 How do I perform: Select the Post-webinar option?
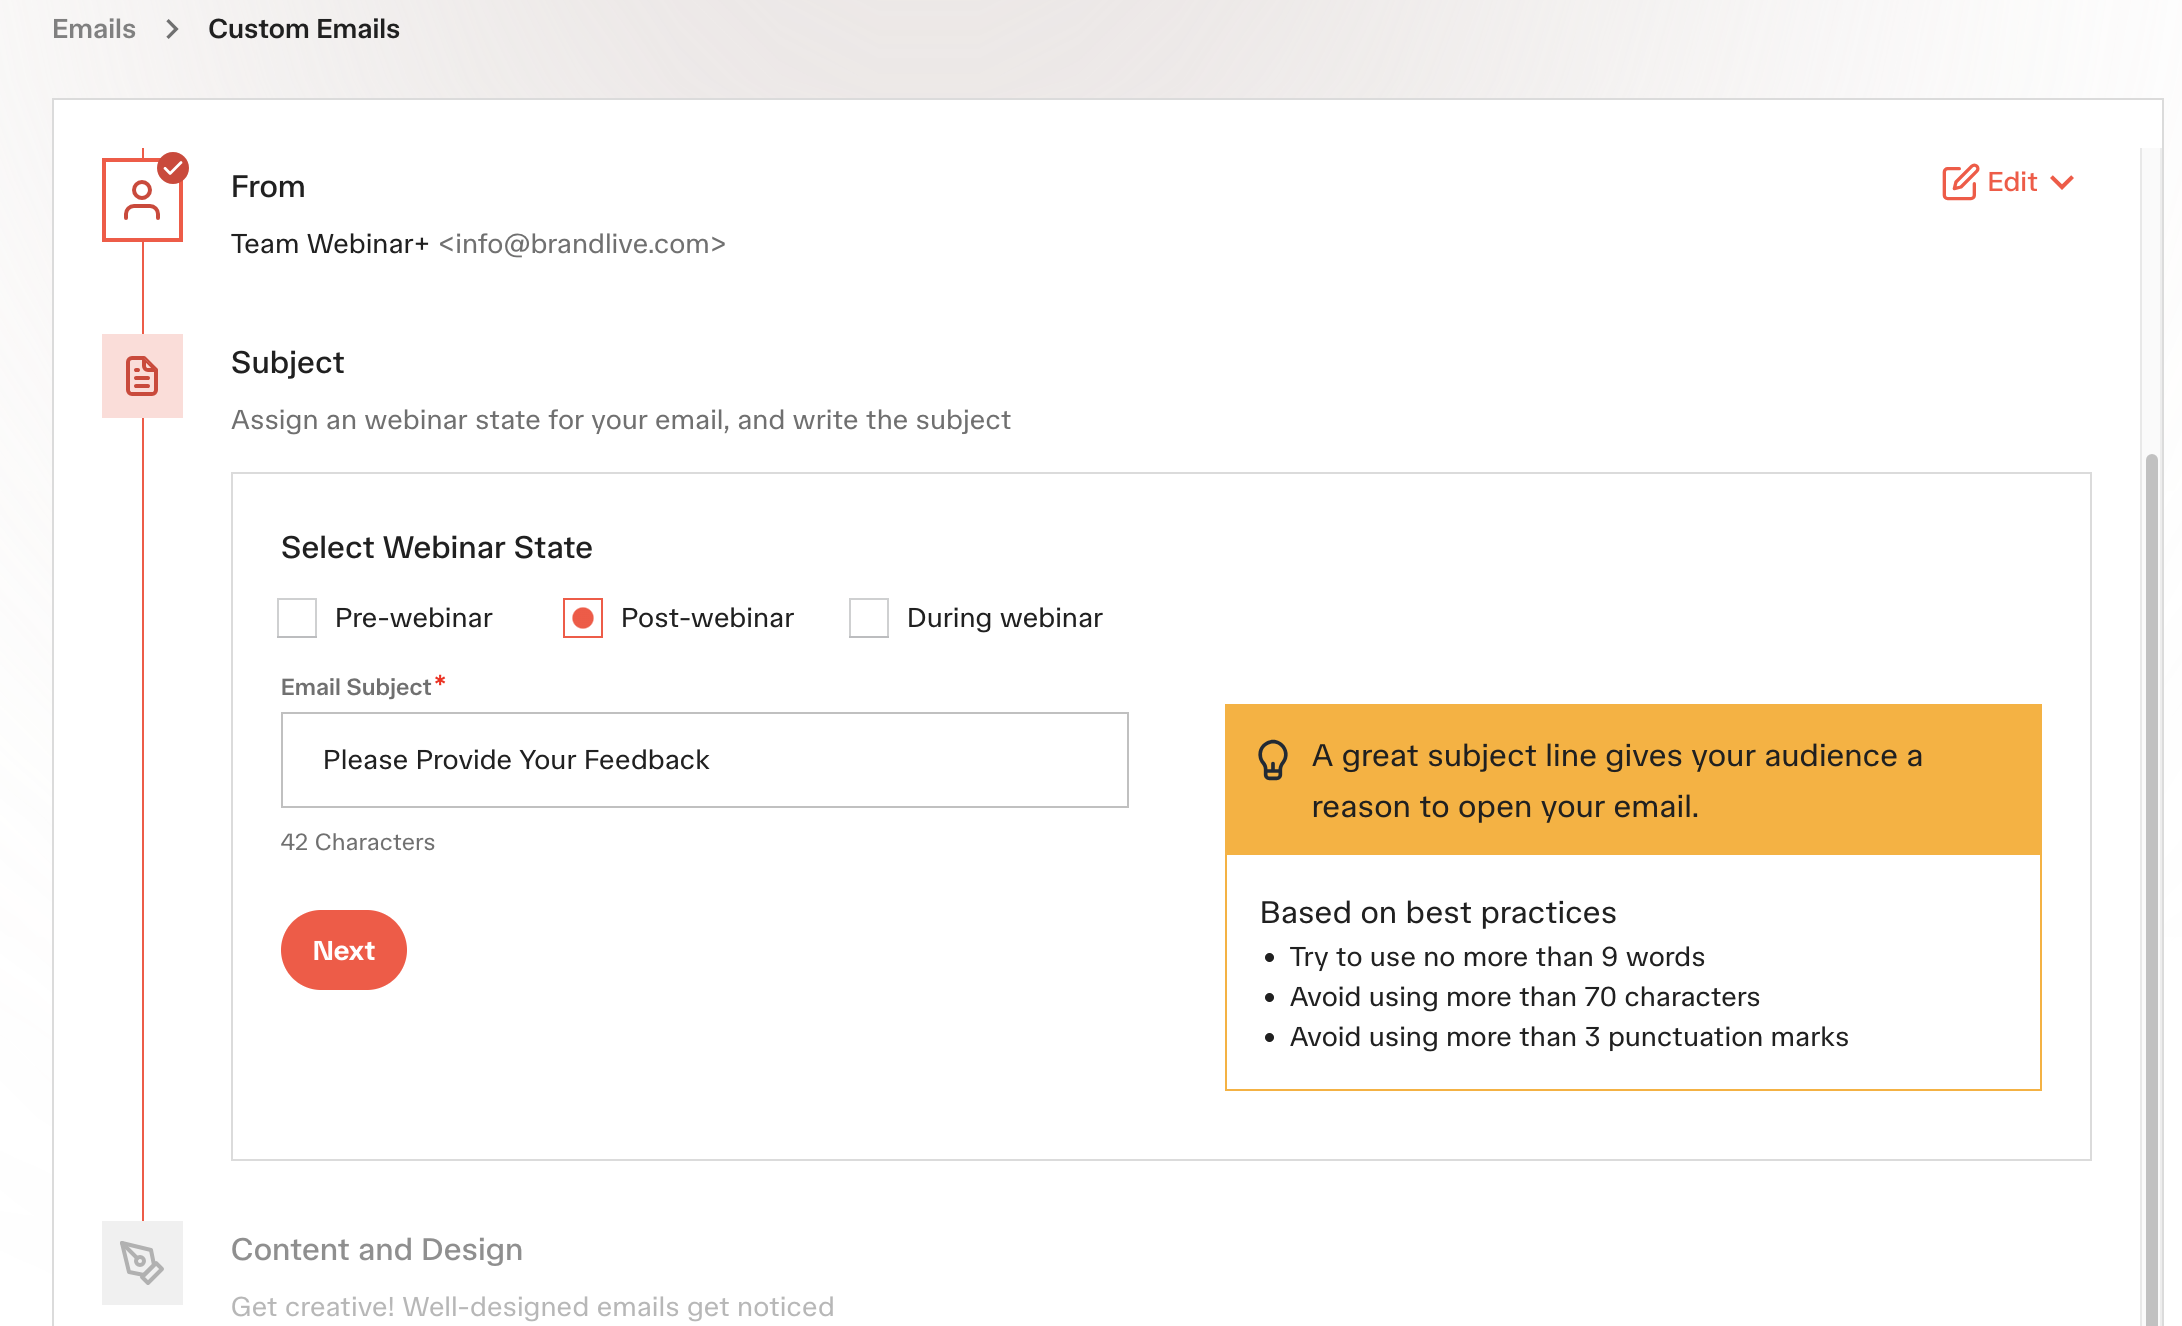(583, 618)
